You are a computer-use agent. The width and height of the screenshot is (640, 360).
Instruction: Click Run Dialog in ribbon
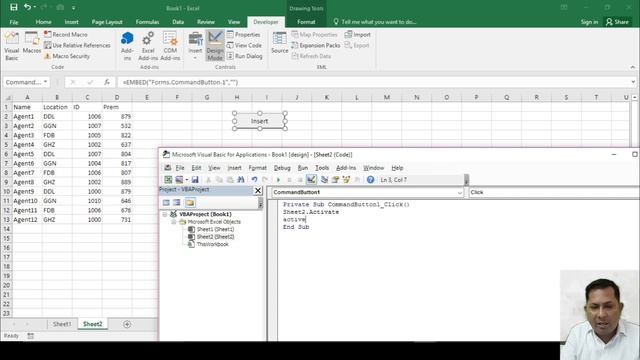coord(244,56)
